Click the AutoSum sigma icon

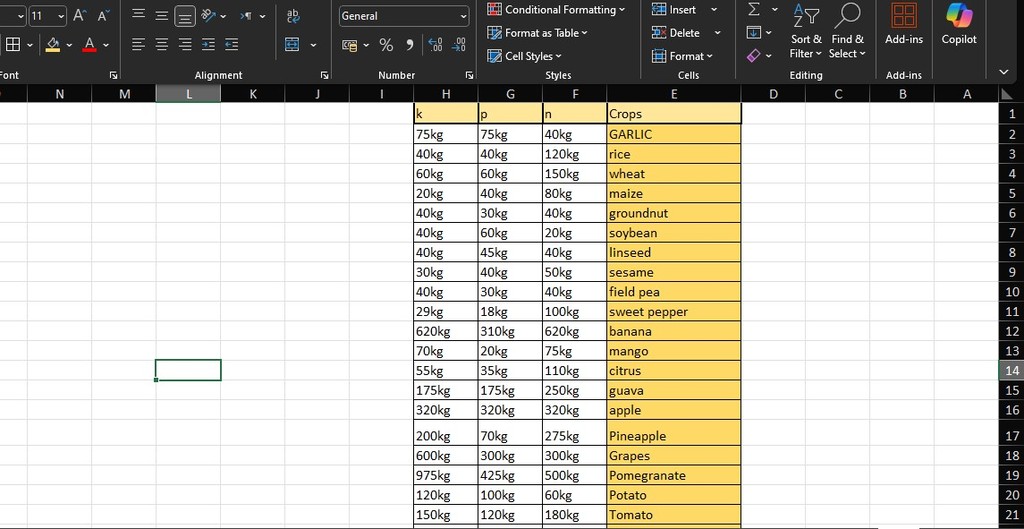click(754, 10)
